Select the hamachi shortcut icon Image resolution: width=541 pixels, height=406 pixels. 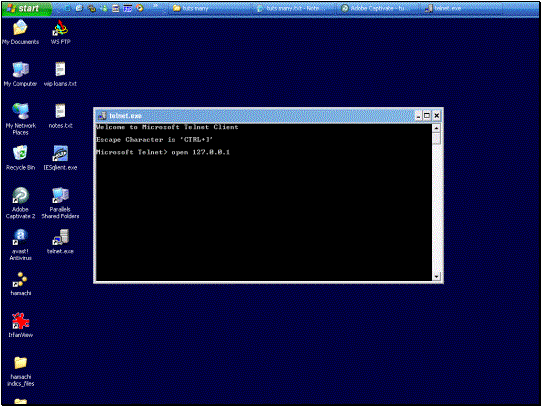point(20,284)
